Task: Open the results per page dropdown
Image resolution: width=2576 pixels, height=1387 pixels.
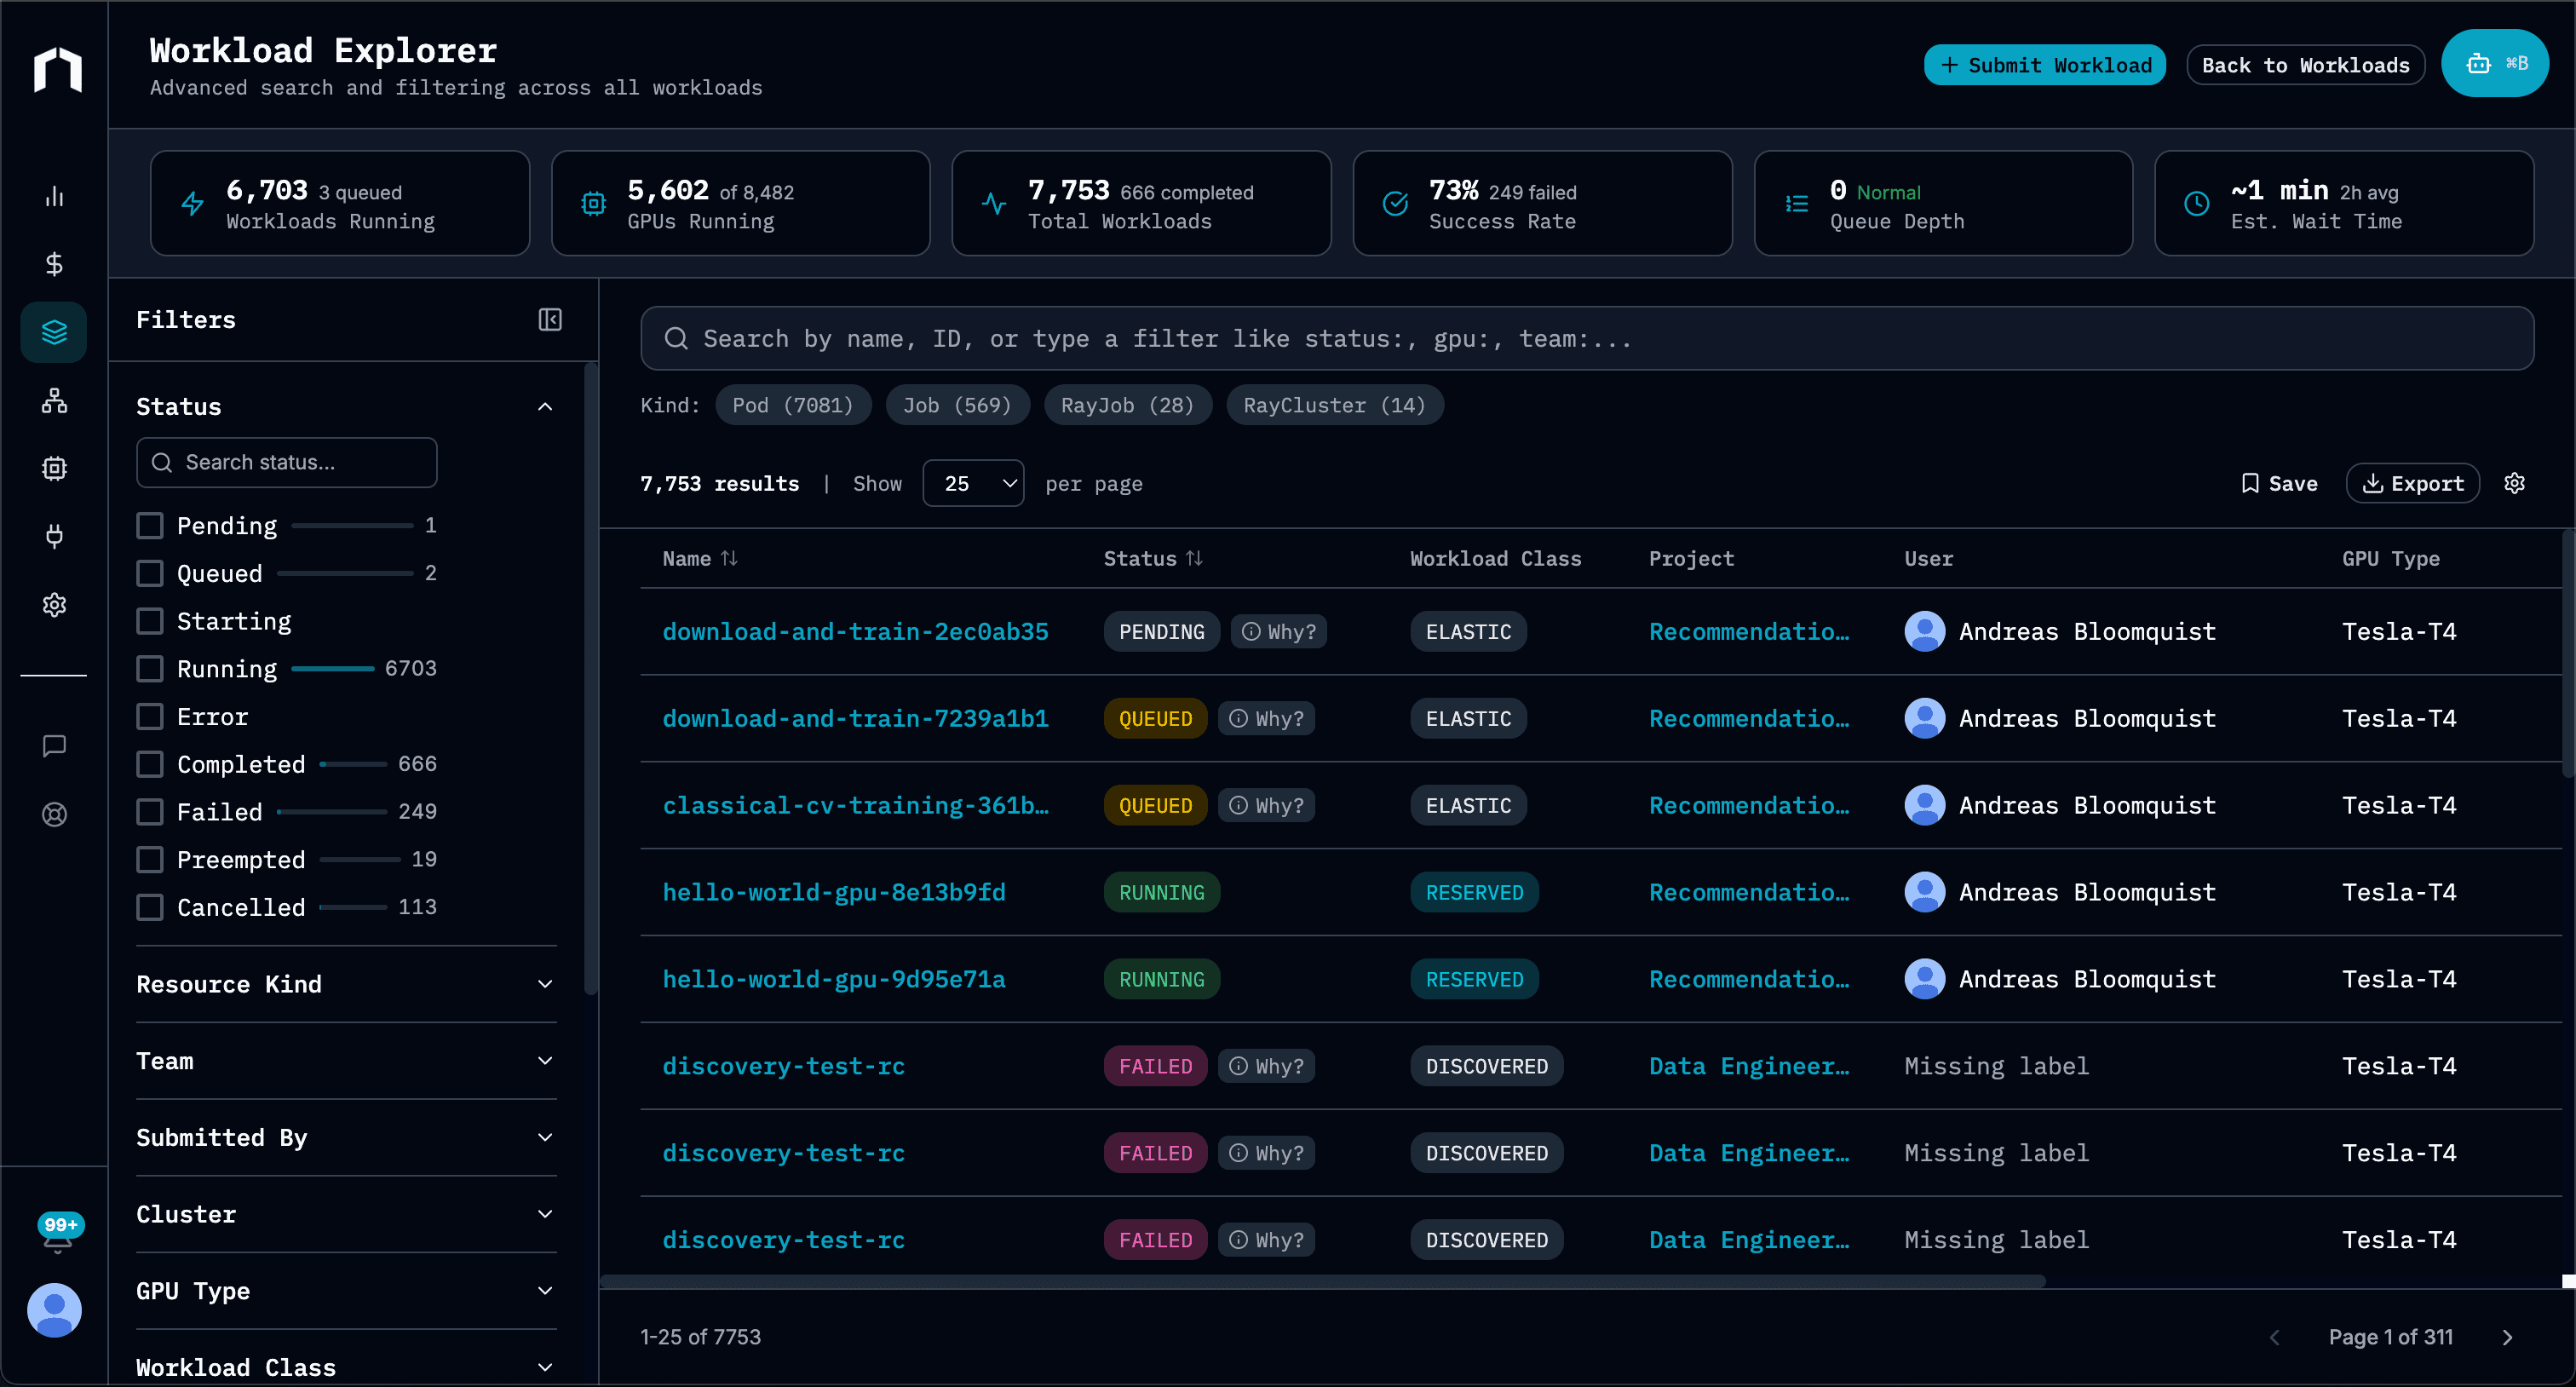Action: tap(972, 483)
